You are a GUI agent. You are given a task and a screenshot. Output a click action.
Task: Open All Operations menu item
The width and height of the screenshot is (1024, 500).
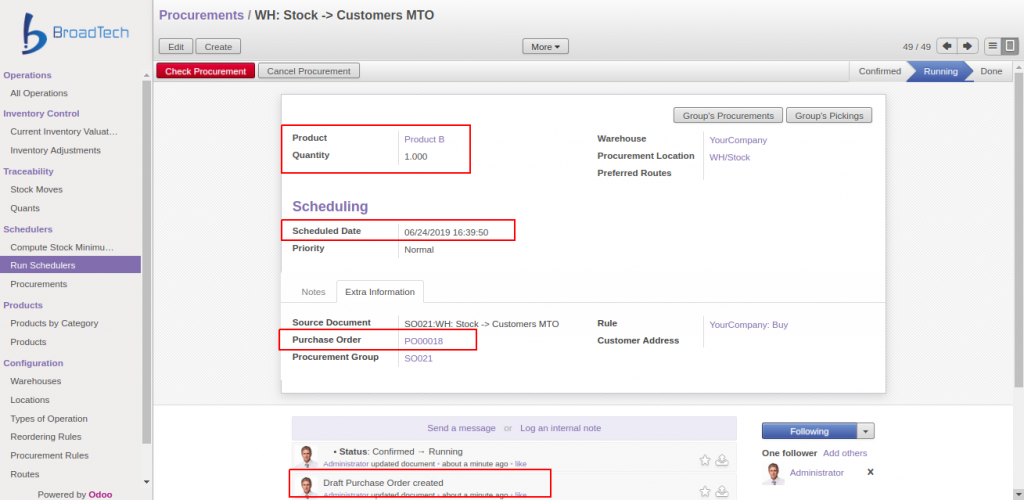39,93
